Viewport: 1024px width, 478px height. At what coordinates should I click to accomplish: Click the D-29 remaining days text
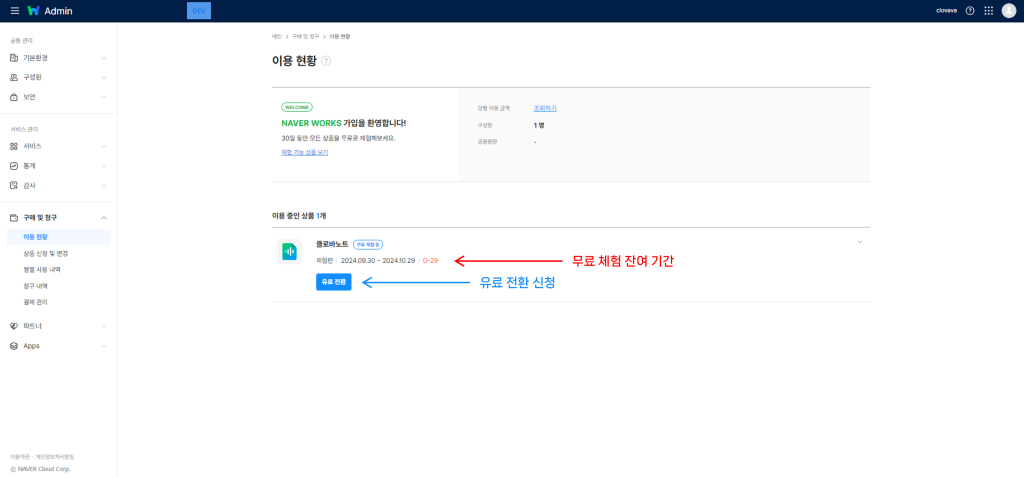point(430,261)
